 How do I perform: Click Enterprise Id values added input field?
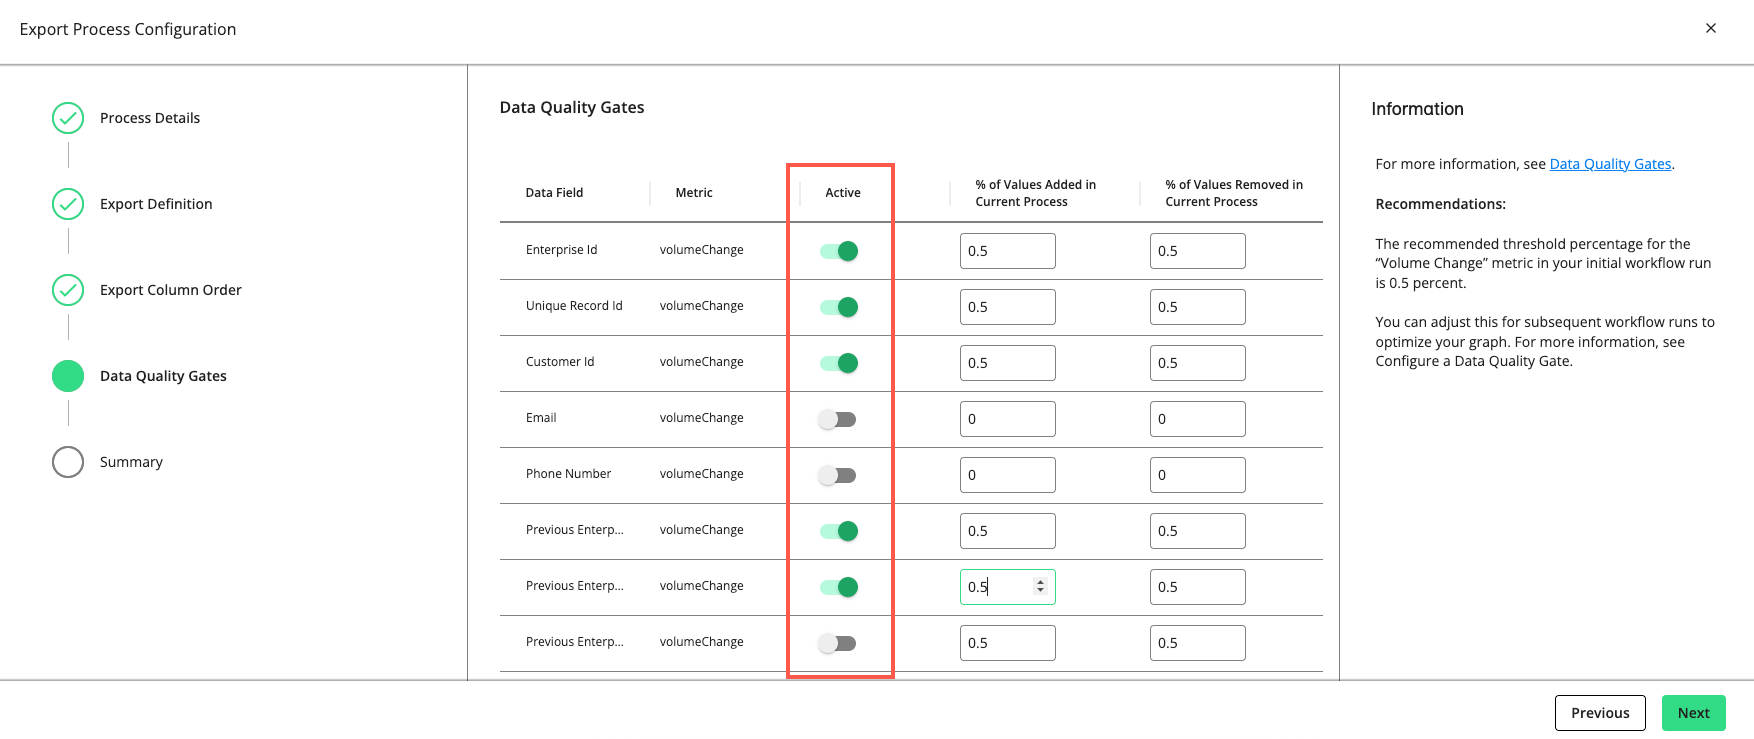(x=1007, y=251)
